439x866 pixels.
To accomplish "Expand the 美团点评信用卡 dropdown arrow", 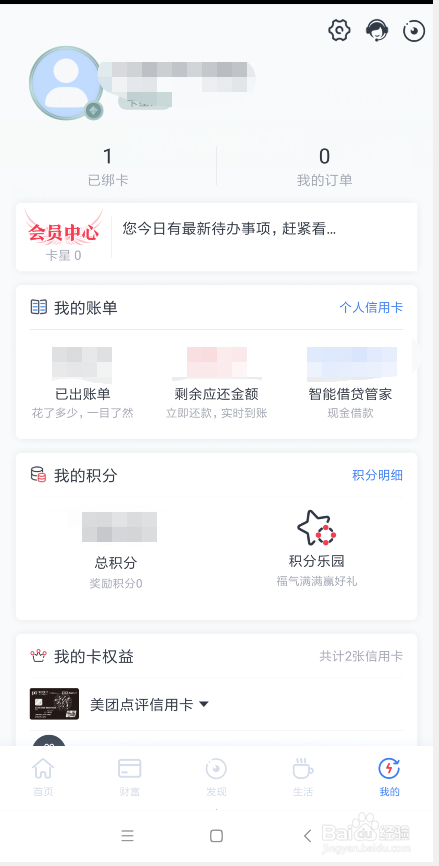I will pyautogui.click(x=204, y=704).
